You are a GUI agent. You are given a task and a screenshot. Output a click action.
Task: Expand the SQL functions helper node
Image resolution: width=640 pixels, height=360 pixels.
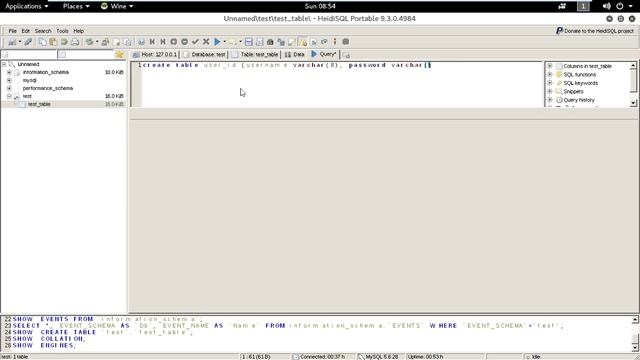click(550, 75)
